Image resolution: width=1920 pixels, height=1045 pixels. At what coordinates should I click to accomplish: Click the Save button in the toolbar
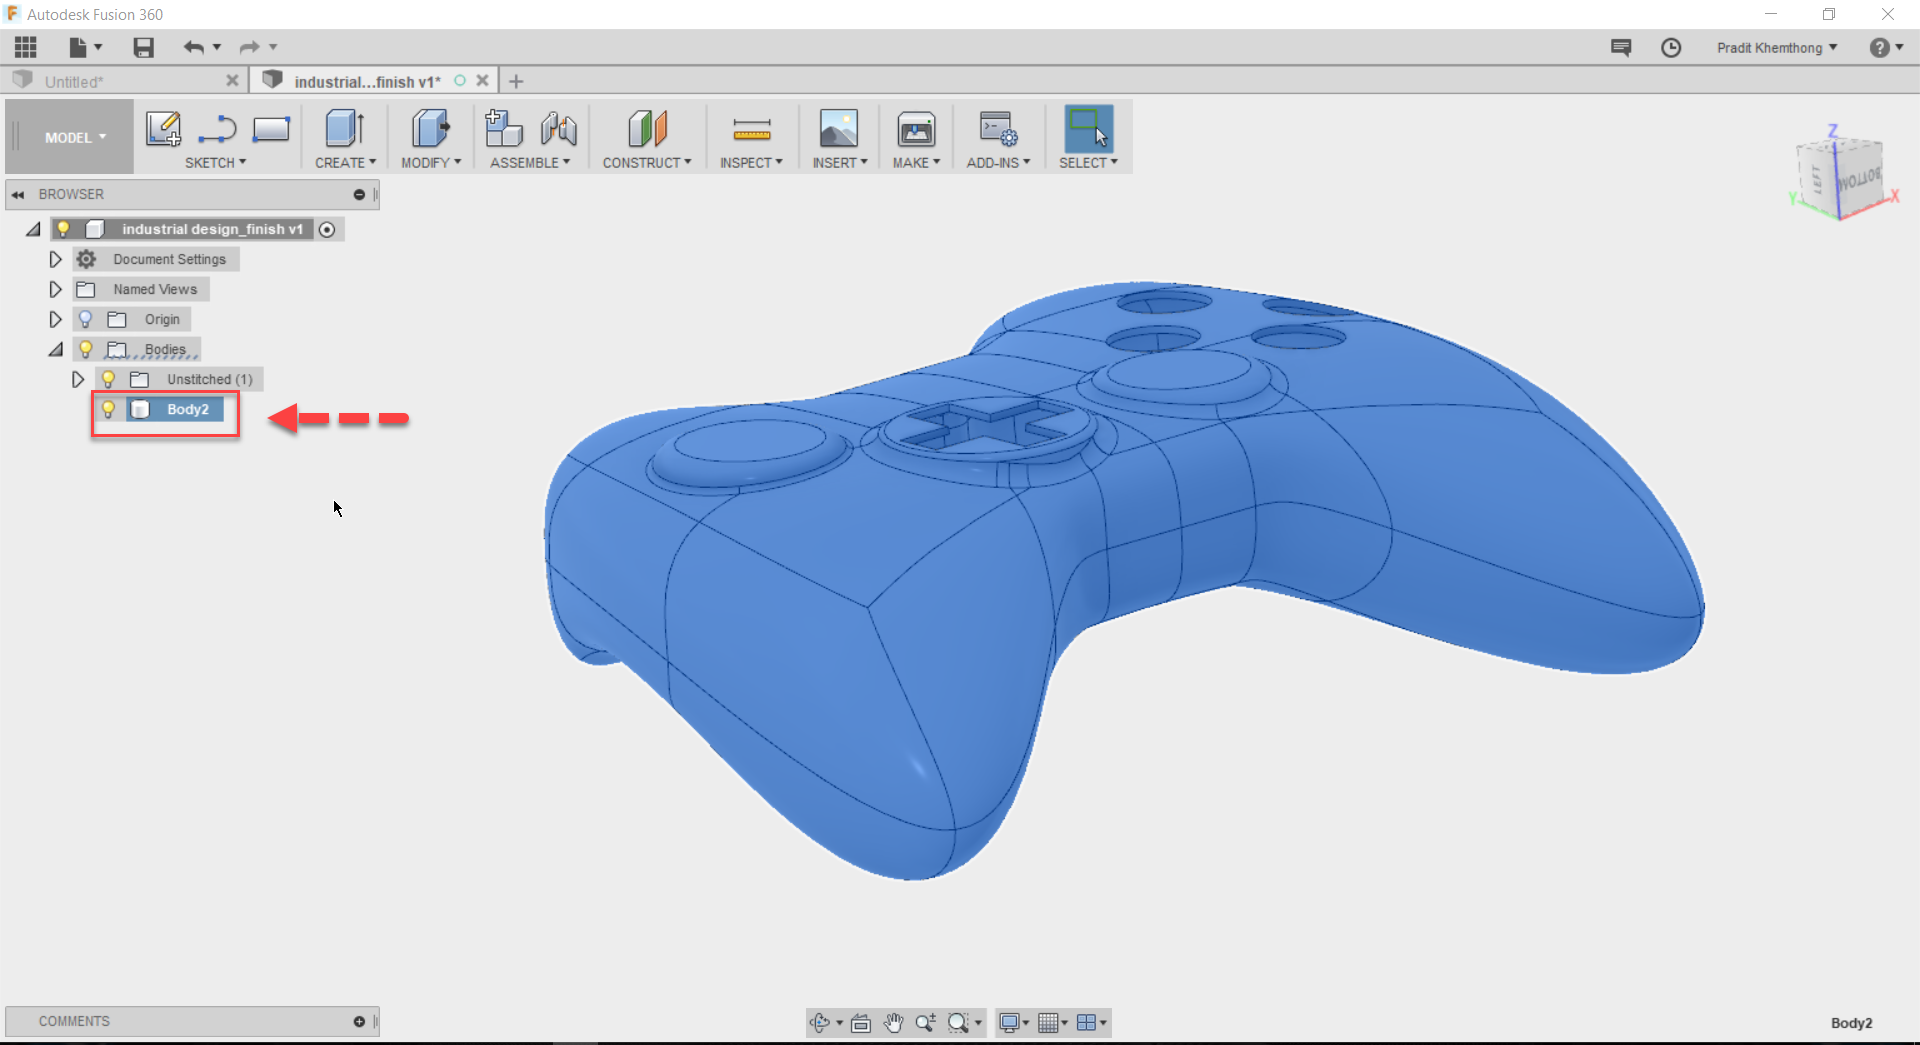coord(143,47)
